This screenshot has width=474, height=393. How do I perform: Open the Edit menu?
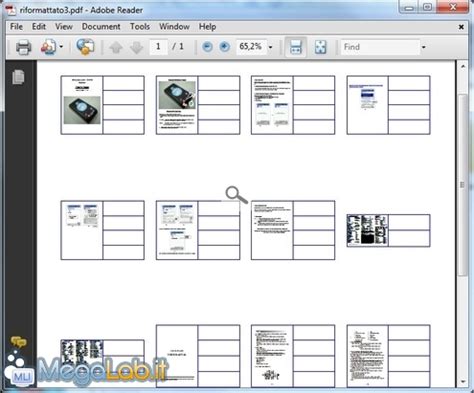39,27
